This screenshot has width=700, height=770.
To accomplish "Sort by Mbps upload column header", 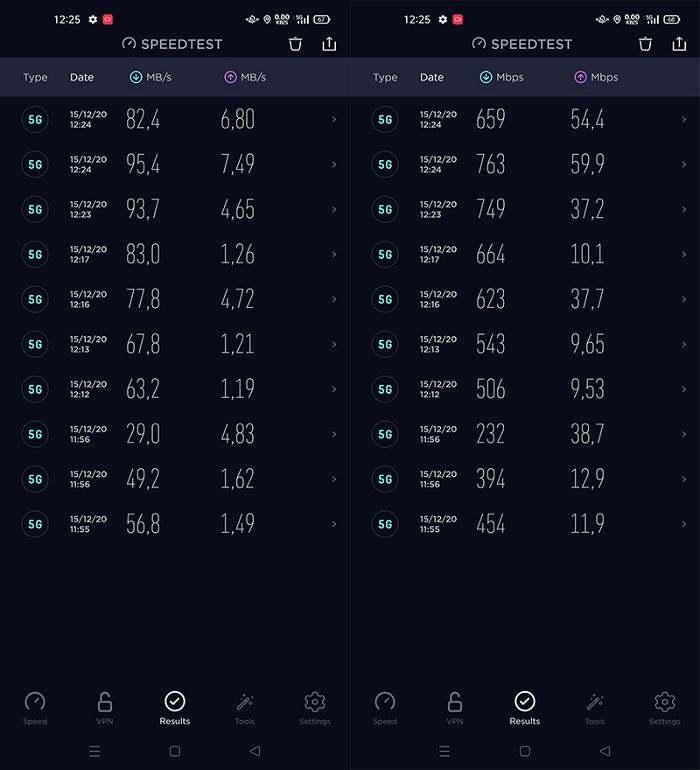I will tap(596, 77).
